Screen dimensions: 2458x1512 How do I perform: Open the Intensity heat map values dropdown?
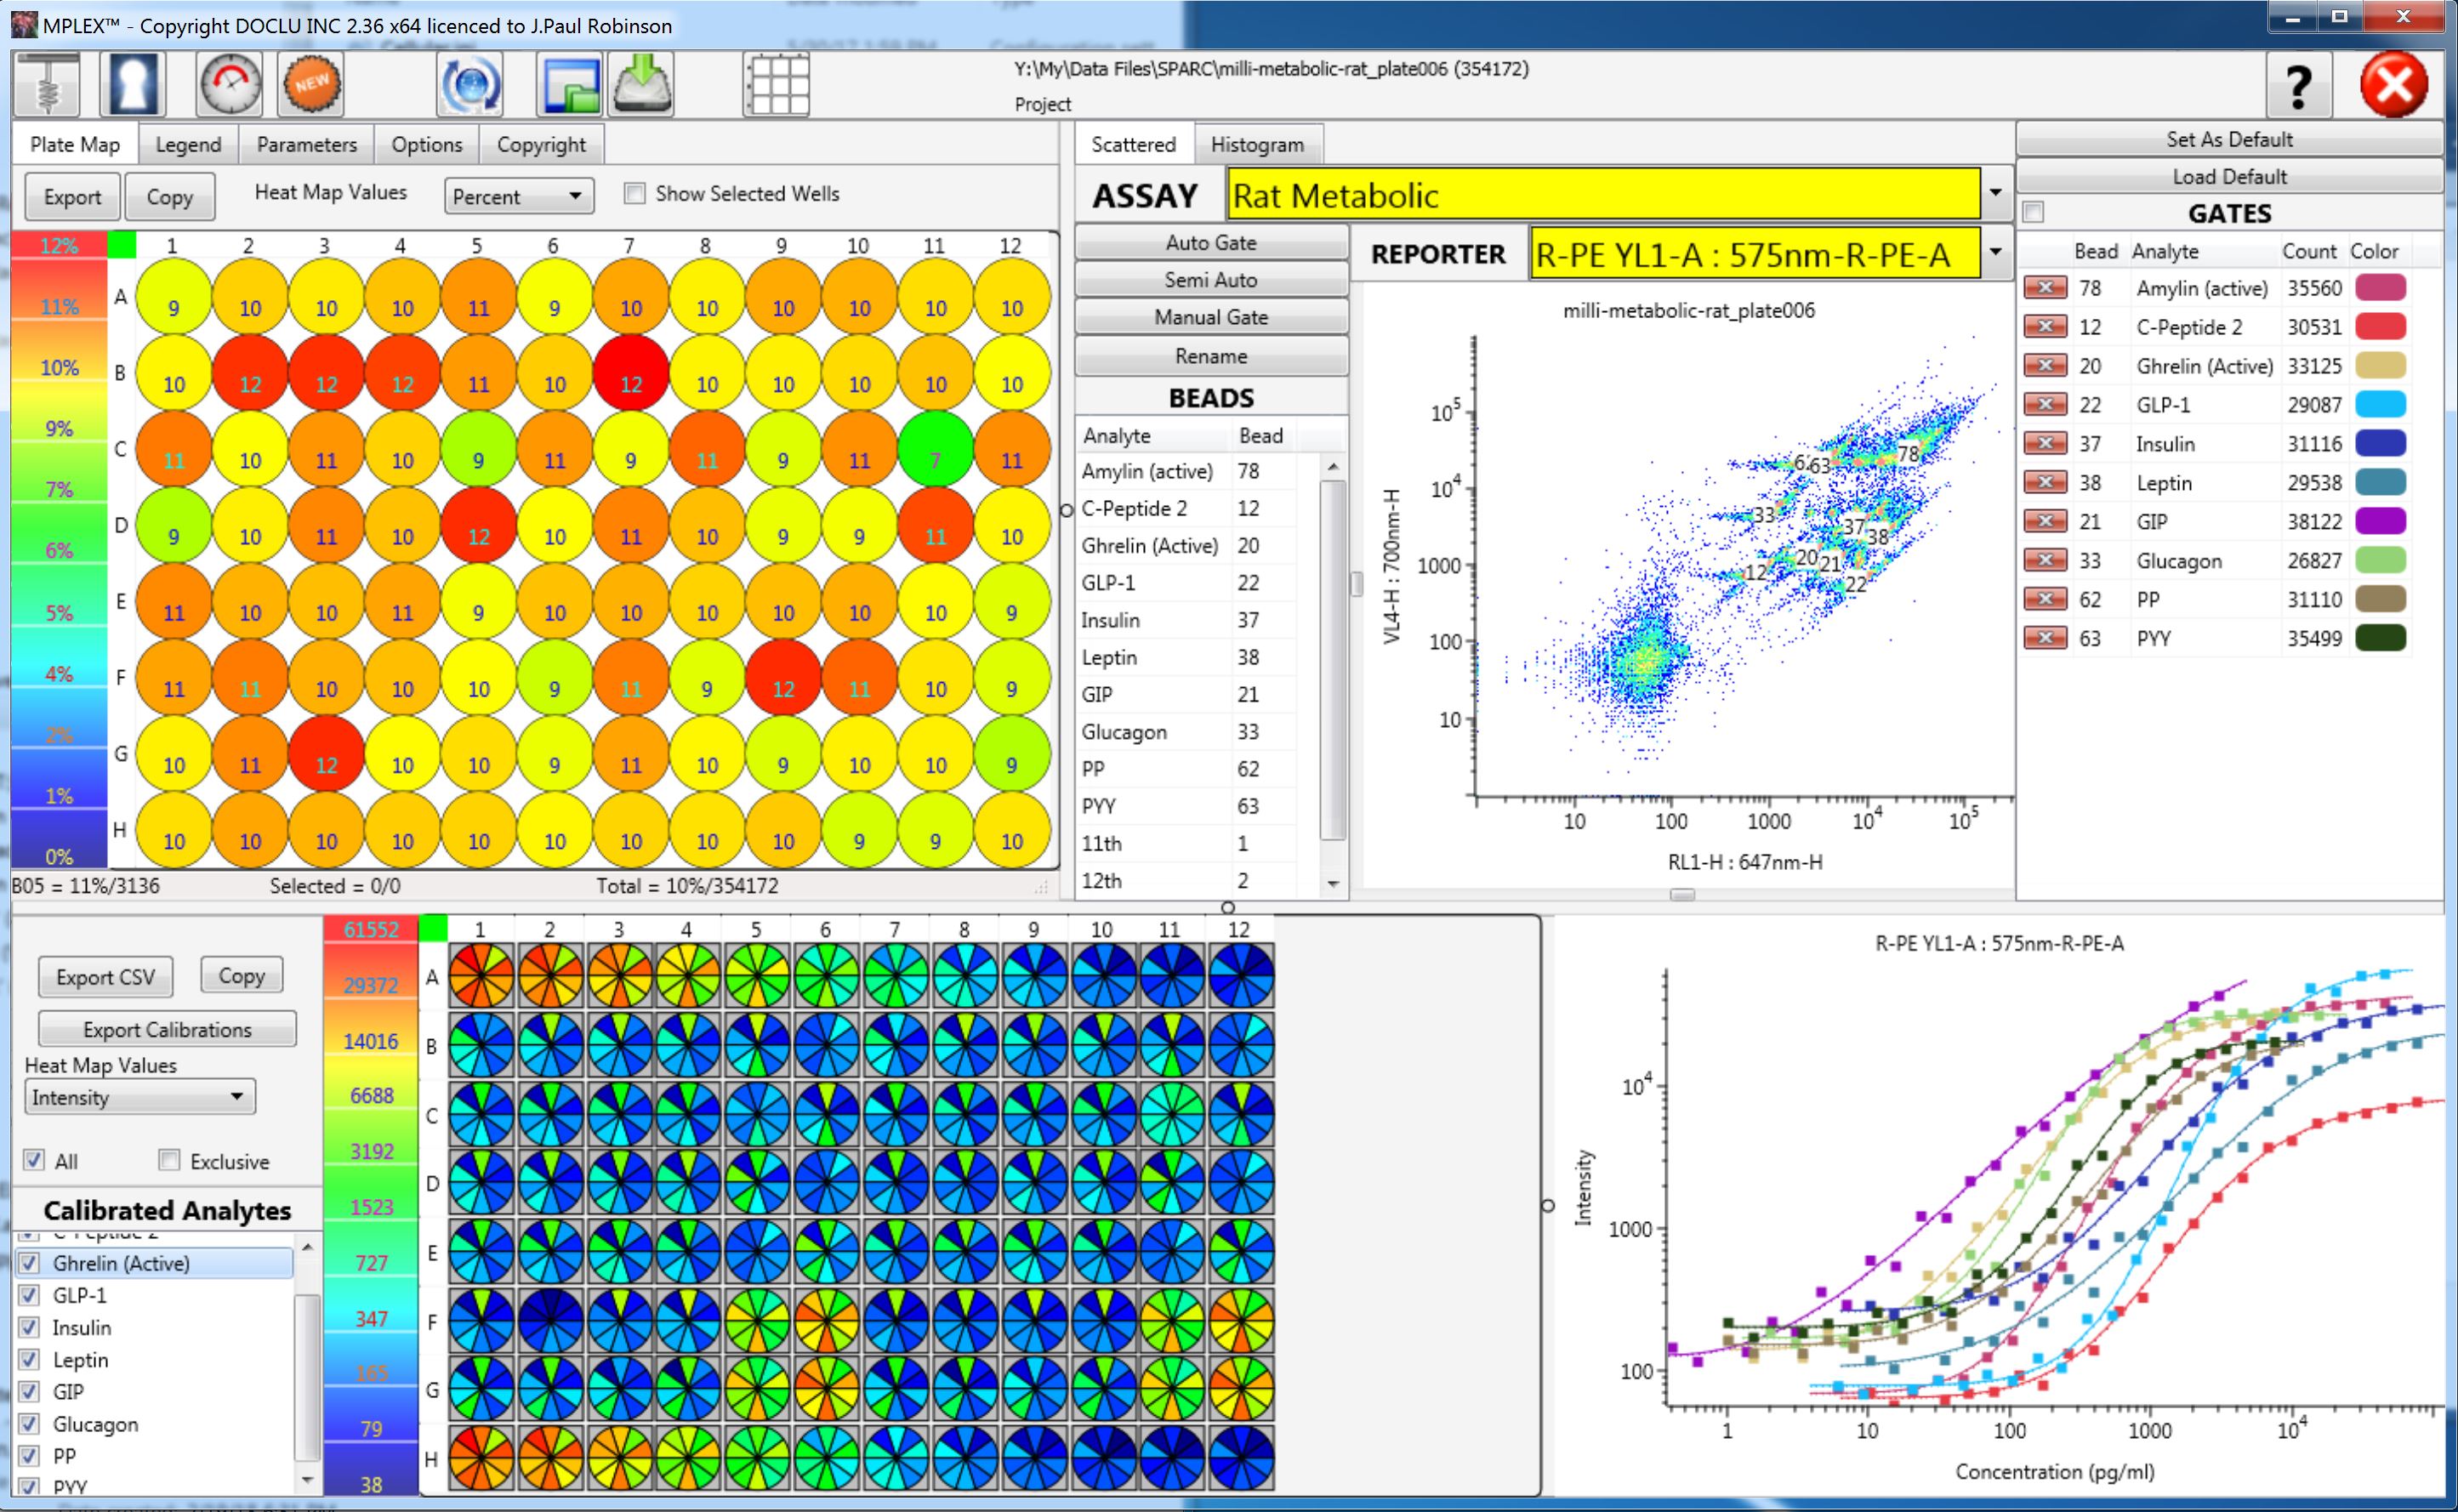[139, 1096]
